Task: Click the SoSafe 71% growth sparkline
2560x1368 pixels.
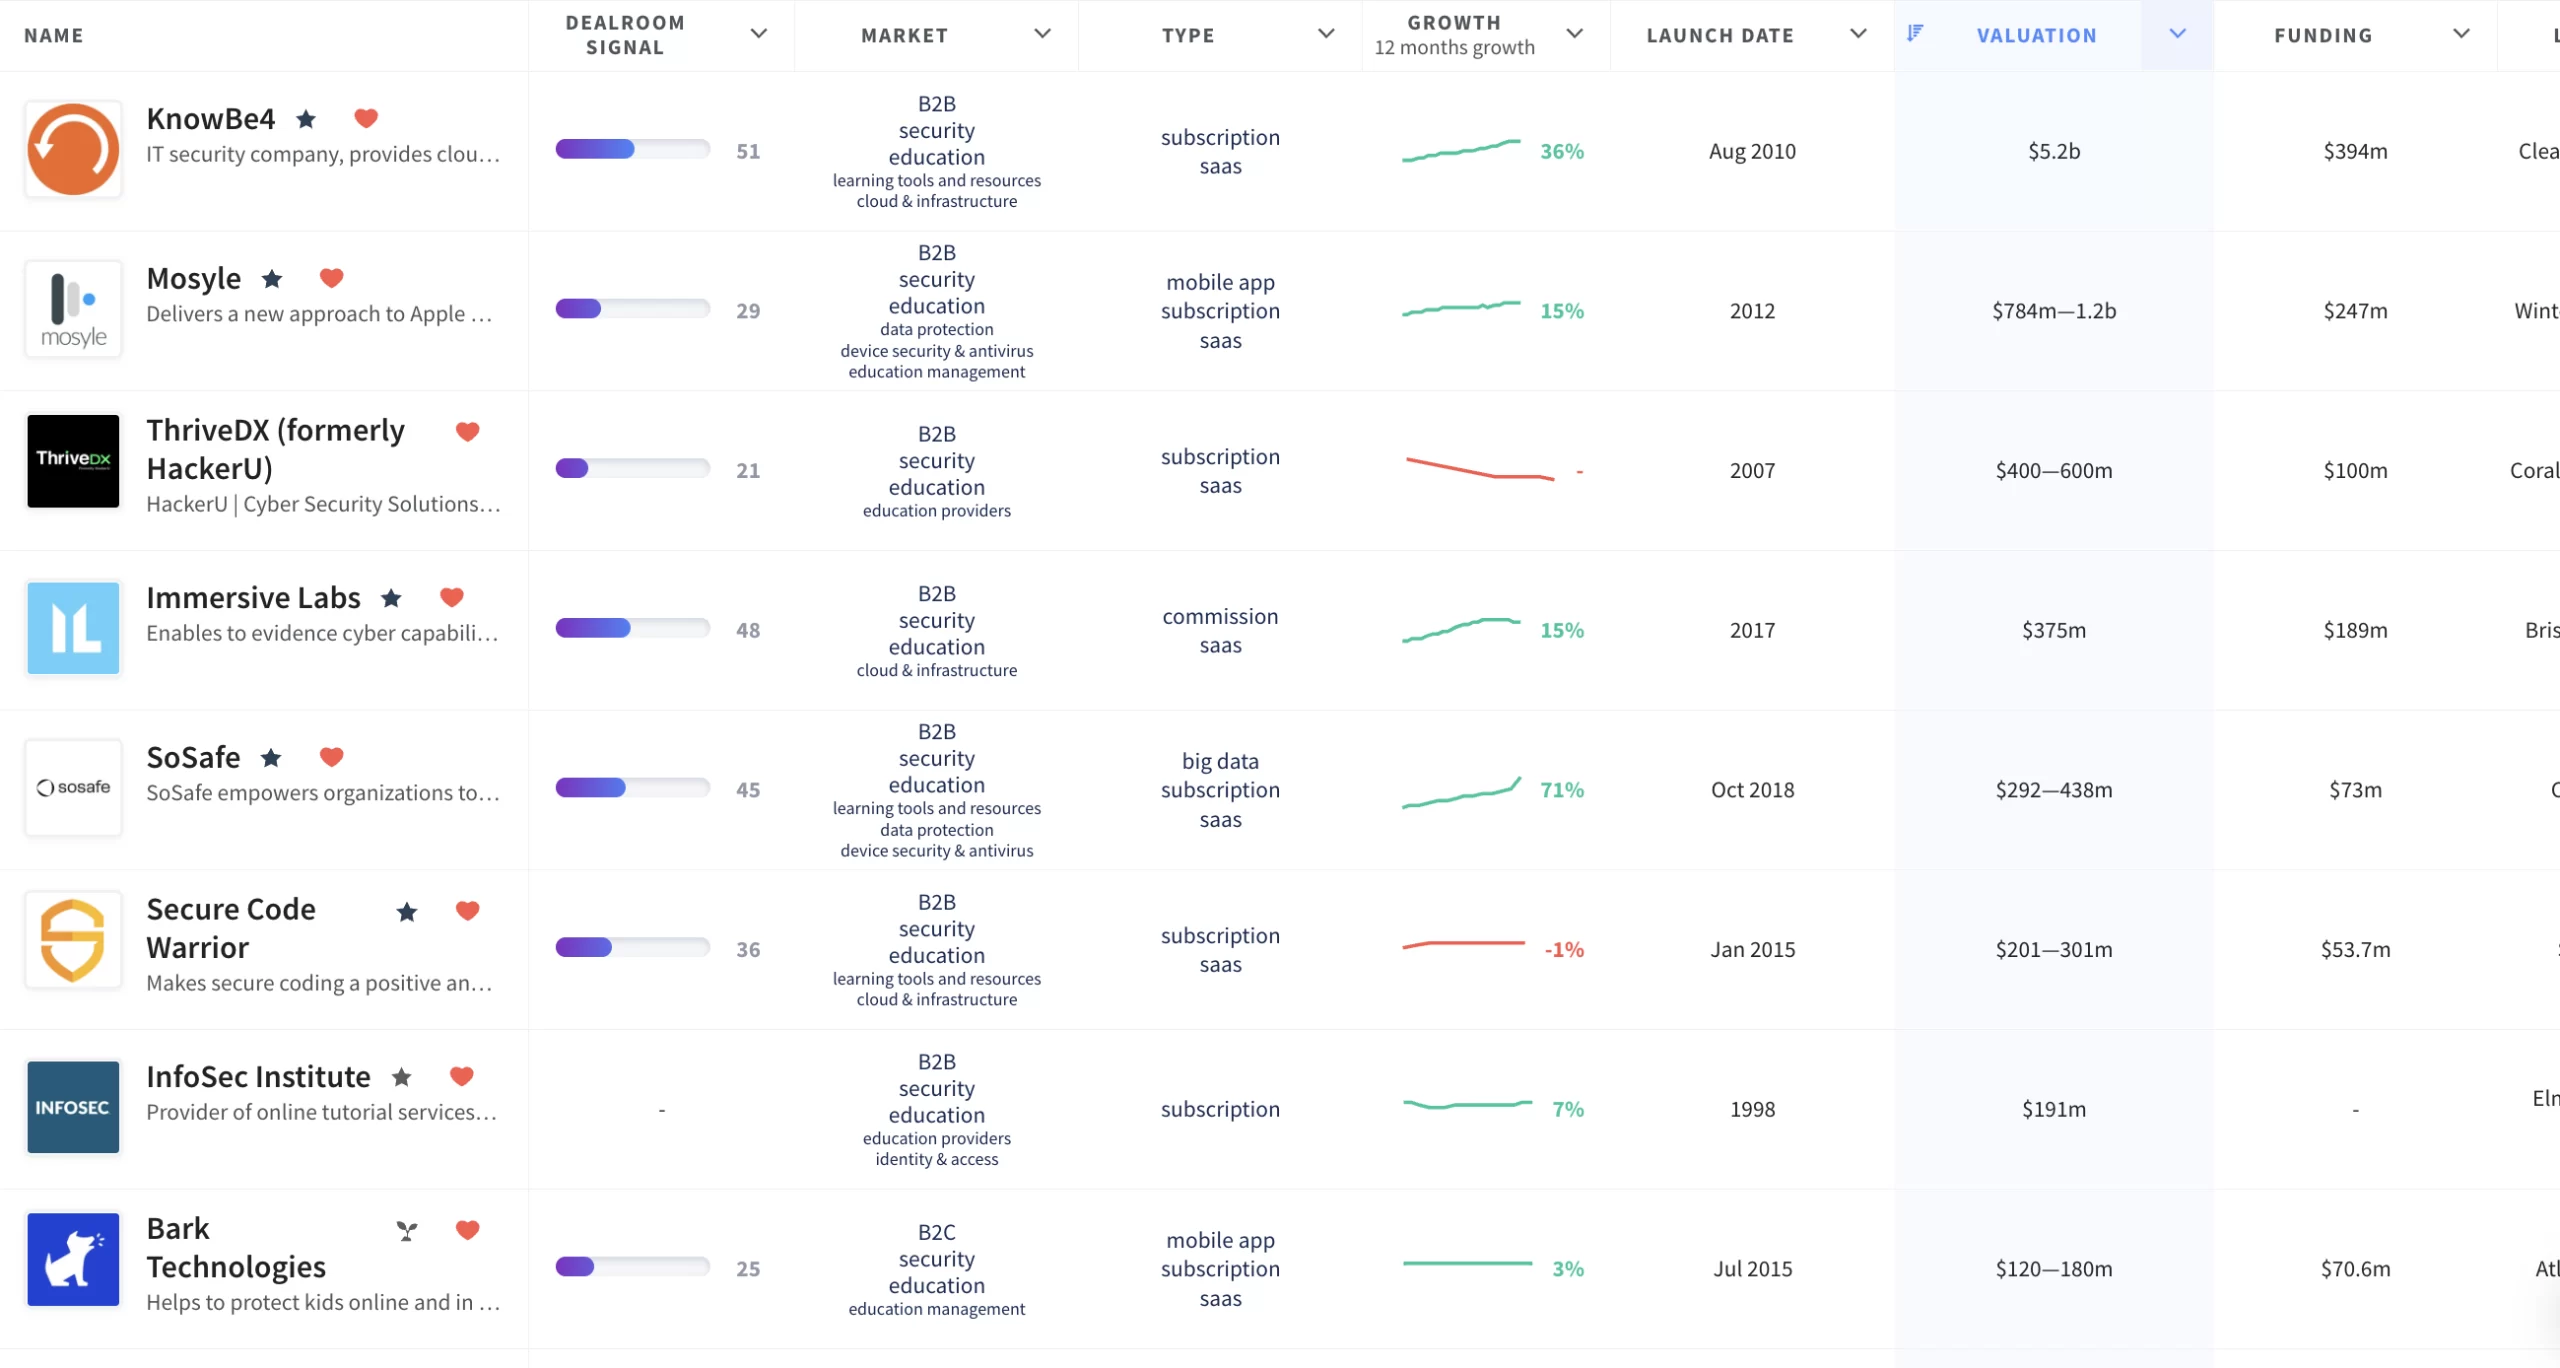Action: click(1461, 791)
